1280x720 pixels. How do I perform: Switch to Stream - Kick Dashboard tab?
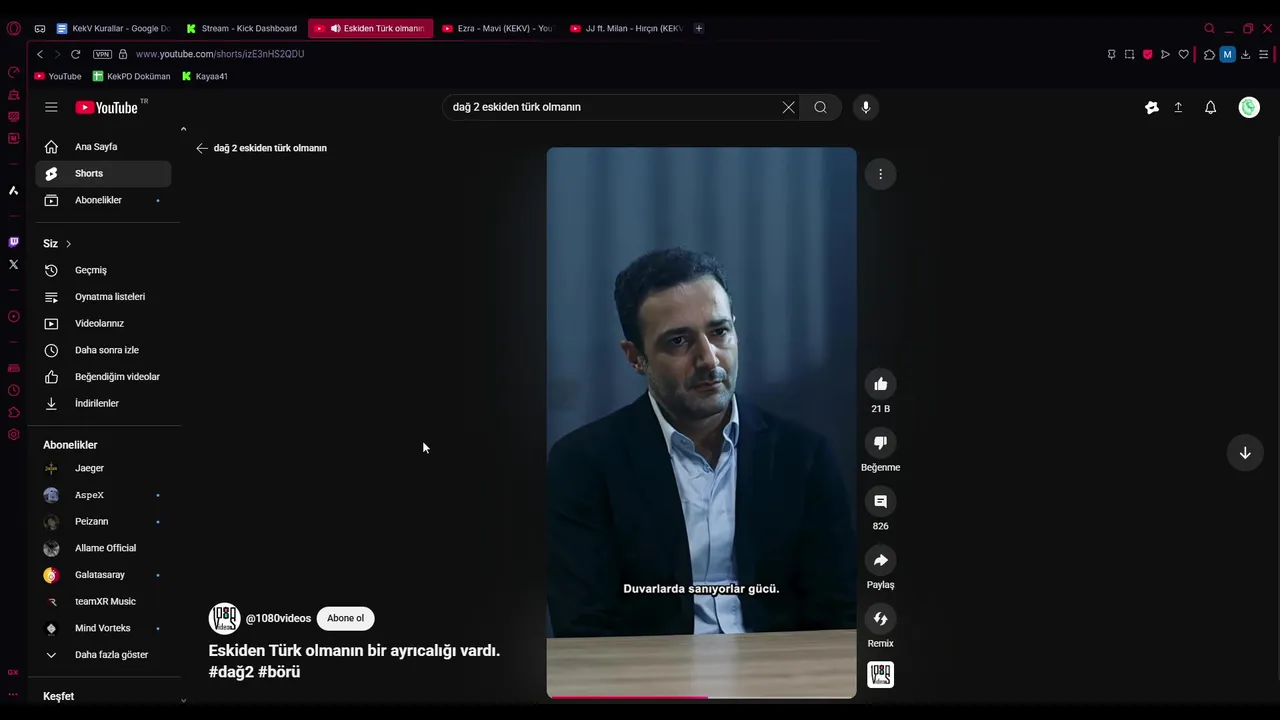pos(241,28)
